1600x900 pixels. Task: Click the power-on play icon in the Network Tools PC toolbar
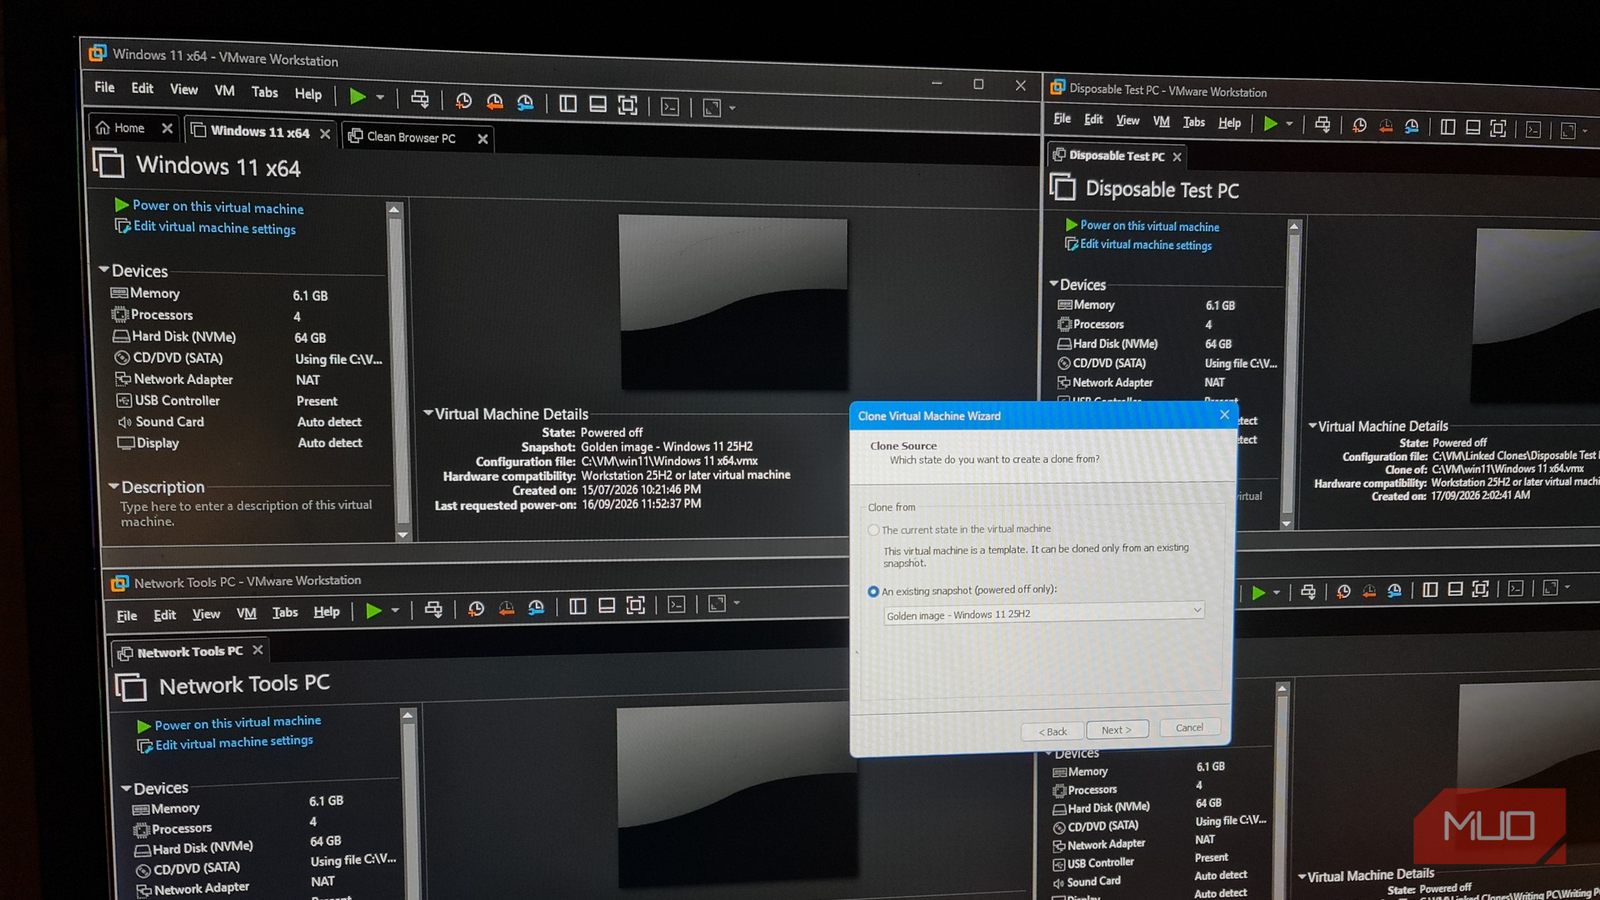(373, 610)
